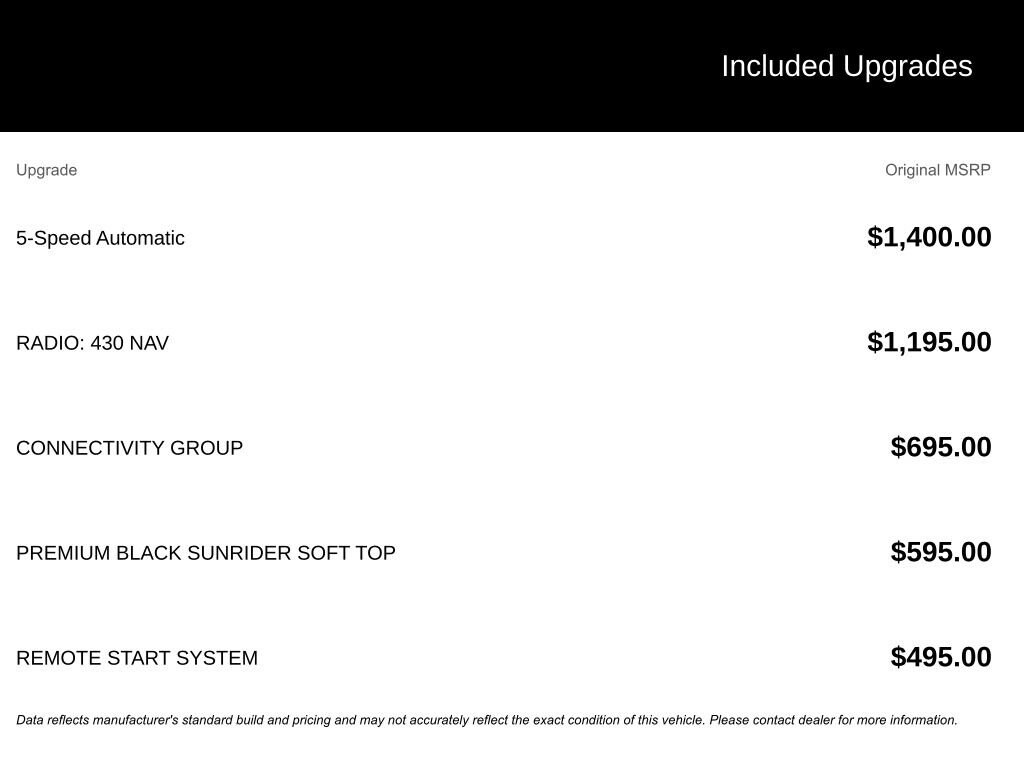Click "Please contact dealer for more information"
Screen dimensions: 1024x768
click(833, 720)
